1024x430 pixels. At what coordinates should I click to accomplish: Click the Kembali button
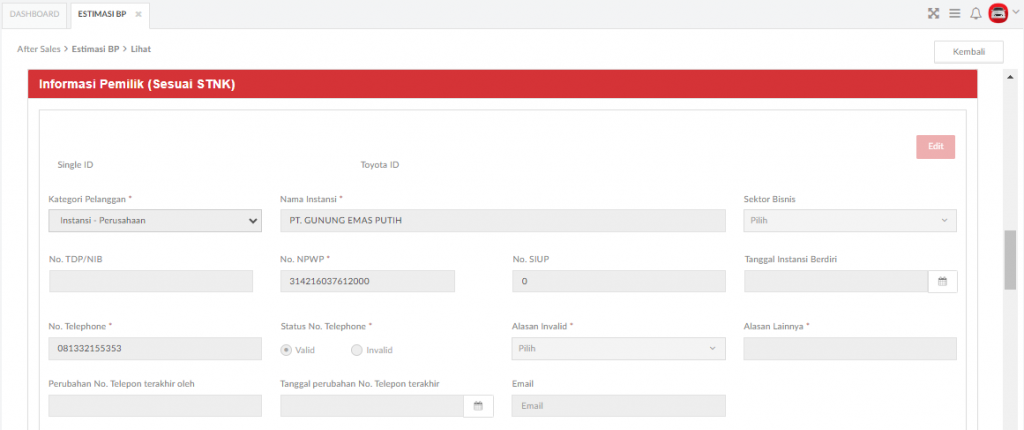click(x=968, y=52)
